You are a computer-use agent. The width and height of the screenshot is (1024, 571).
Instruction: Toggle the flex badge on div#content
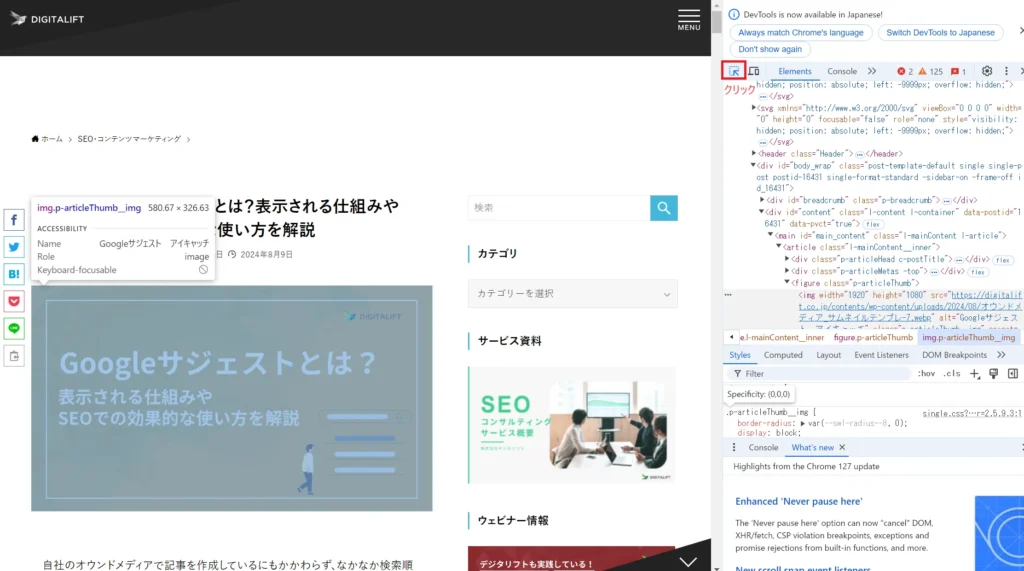pyautogui.click(x=872, y=225)
